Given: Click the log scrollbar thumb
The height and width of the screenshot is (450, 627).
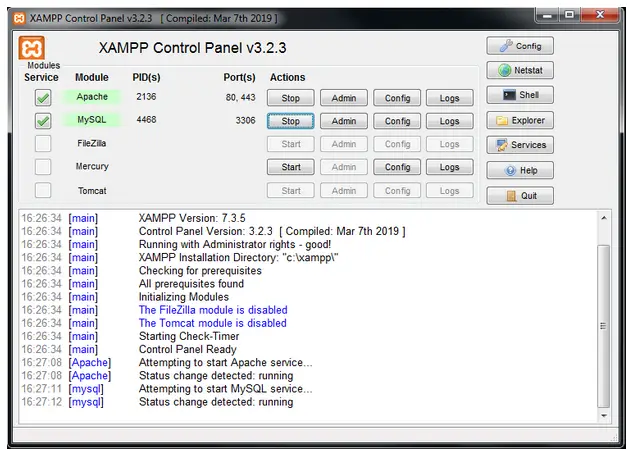Looking at the screenshot, I should point(604,326).
